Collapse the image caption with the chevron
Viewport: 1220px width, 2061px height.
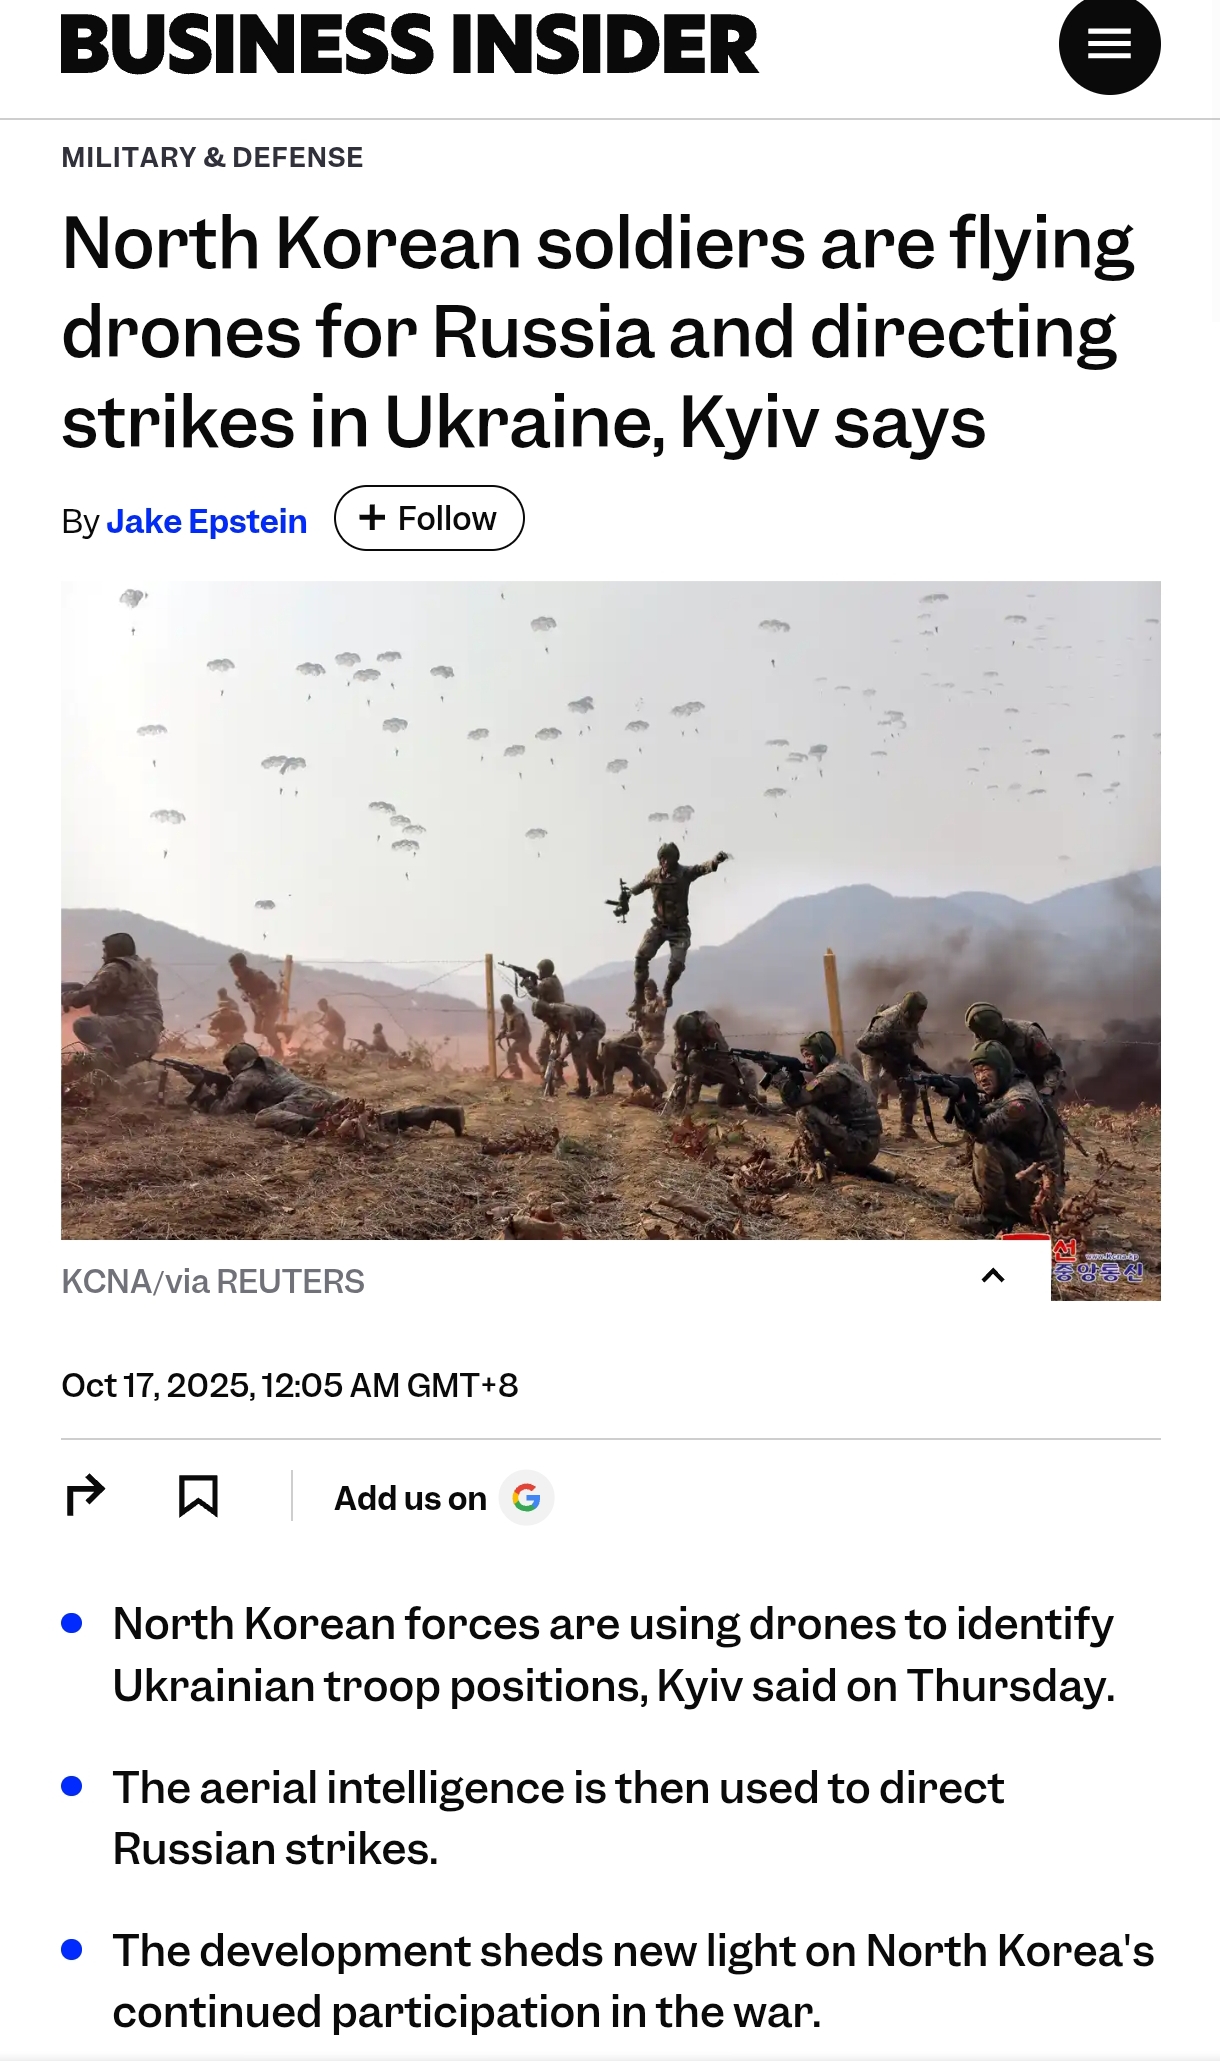pos(993,1275)
